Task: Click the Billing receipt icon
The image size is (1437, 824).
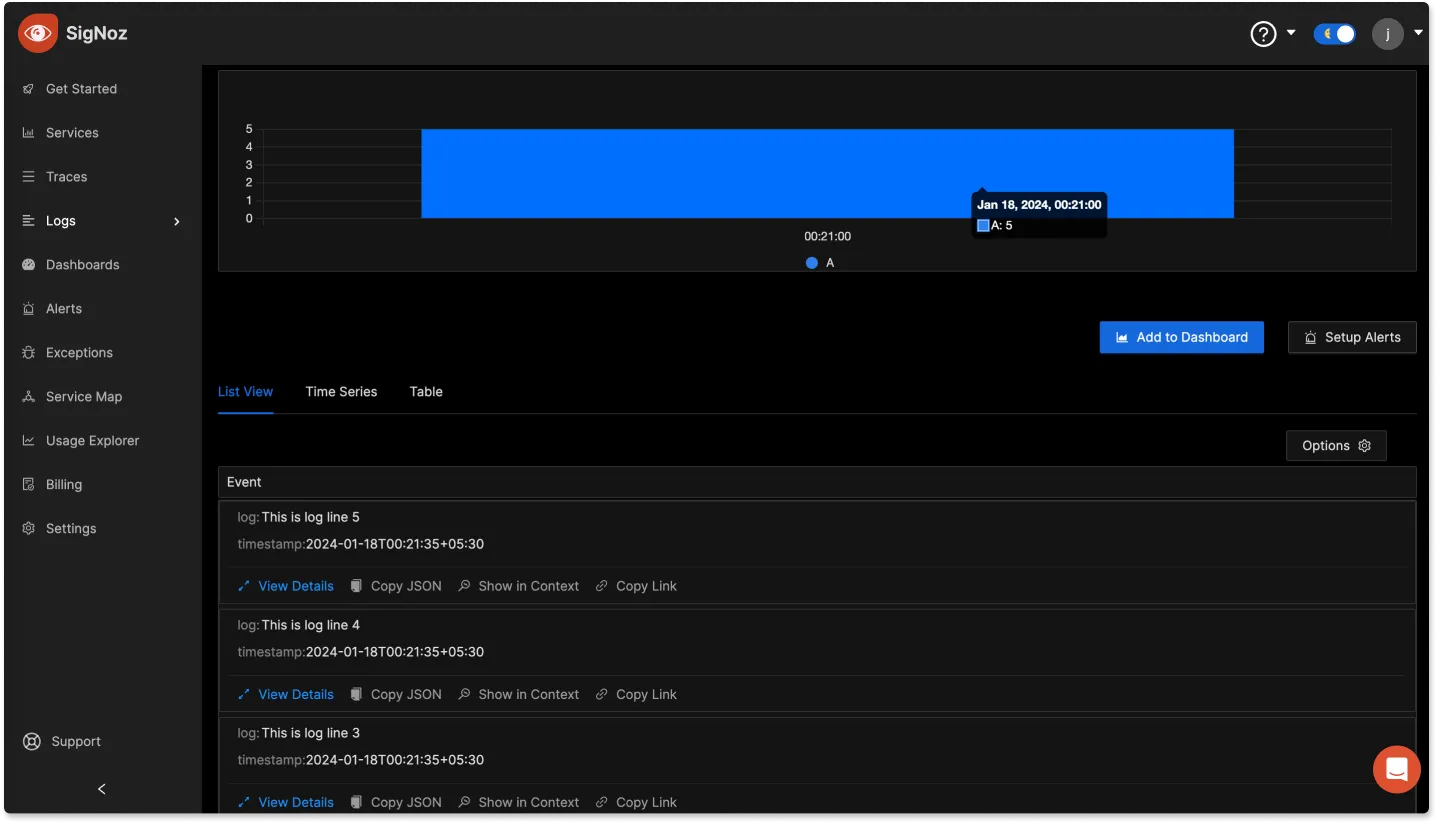Action: pyautogui.click(x=28, y=485)
